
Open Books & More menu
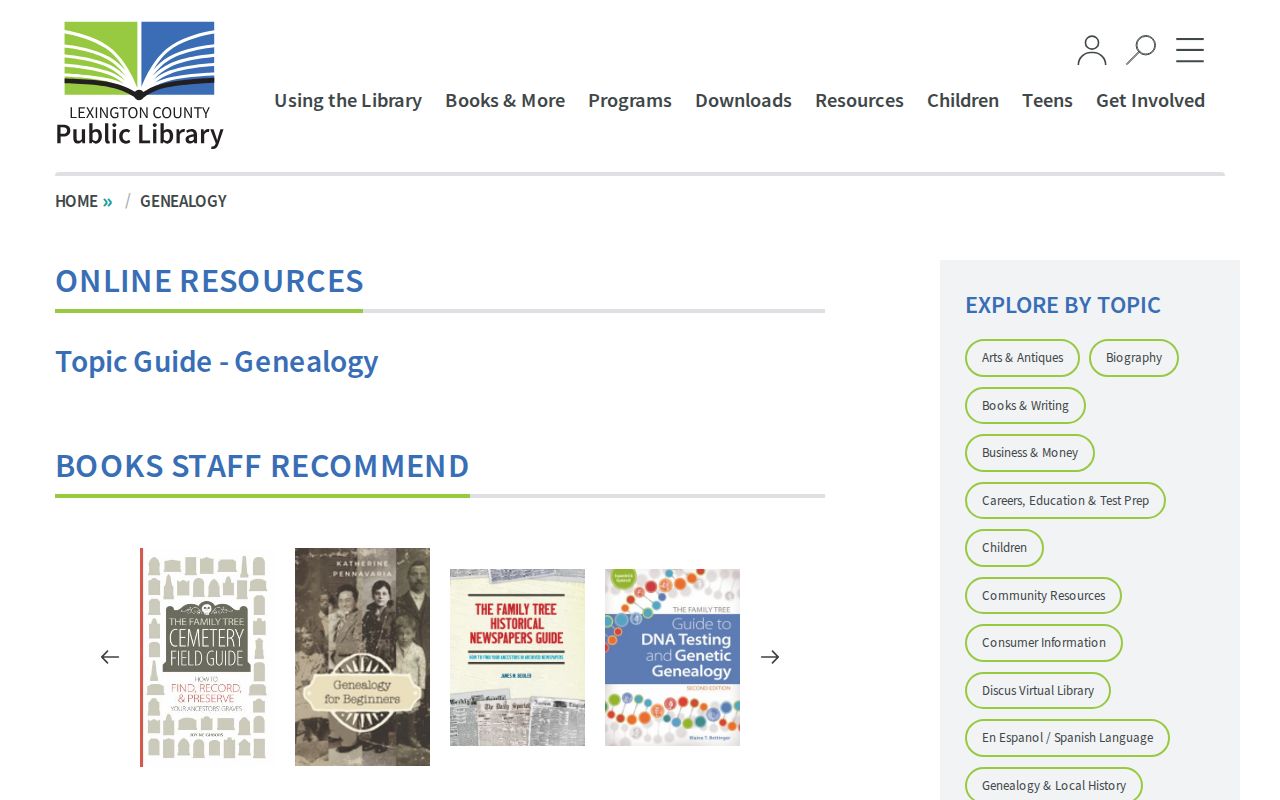pos(505,100)
